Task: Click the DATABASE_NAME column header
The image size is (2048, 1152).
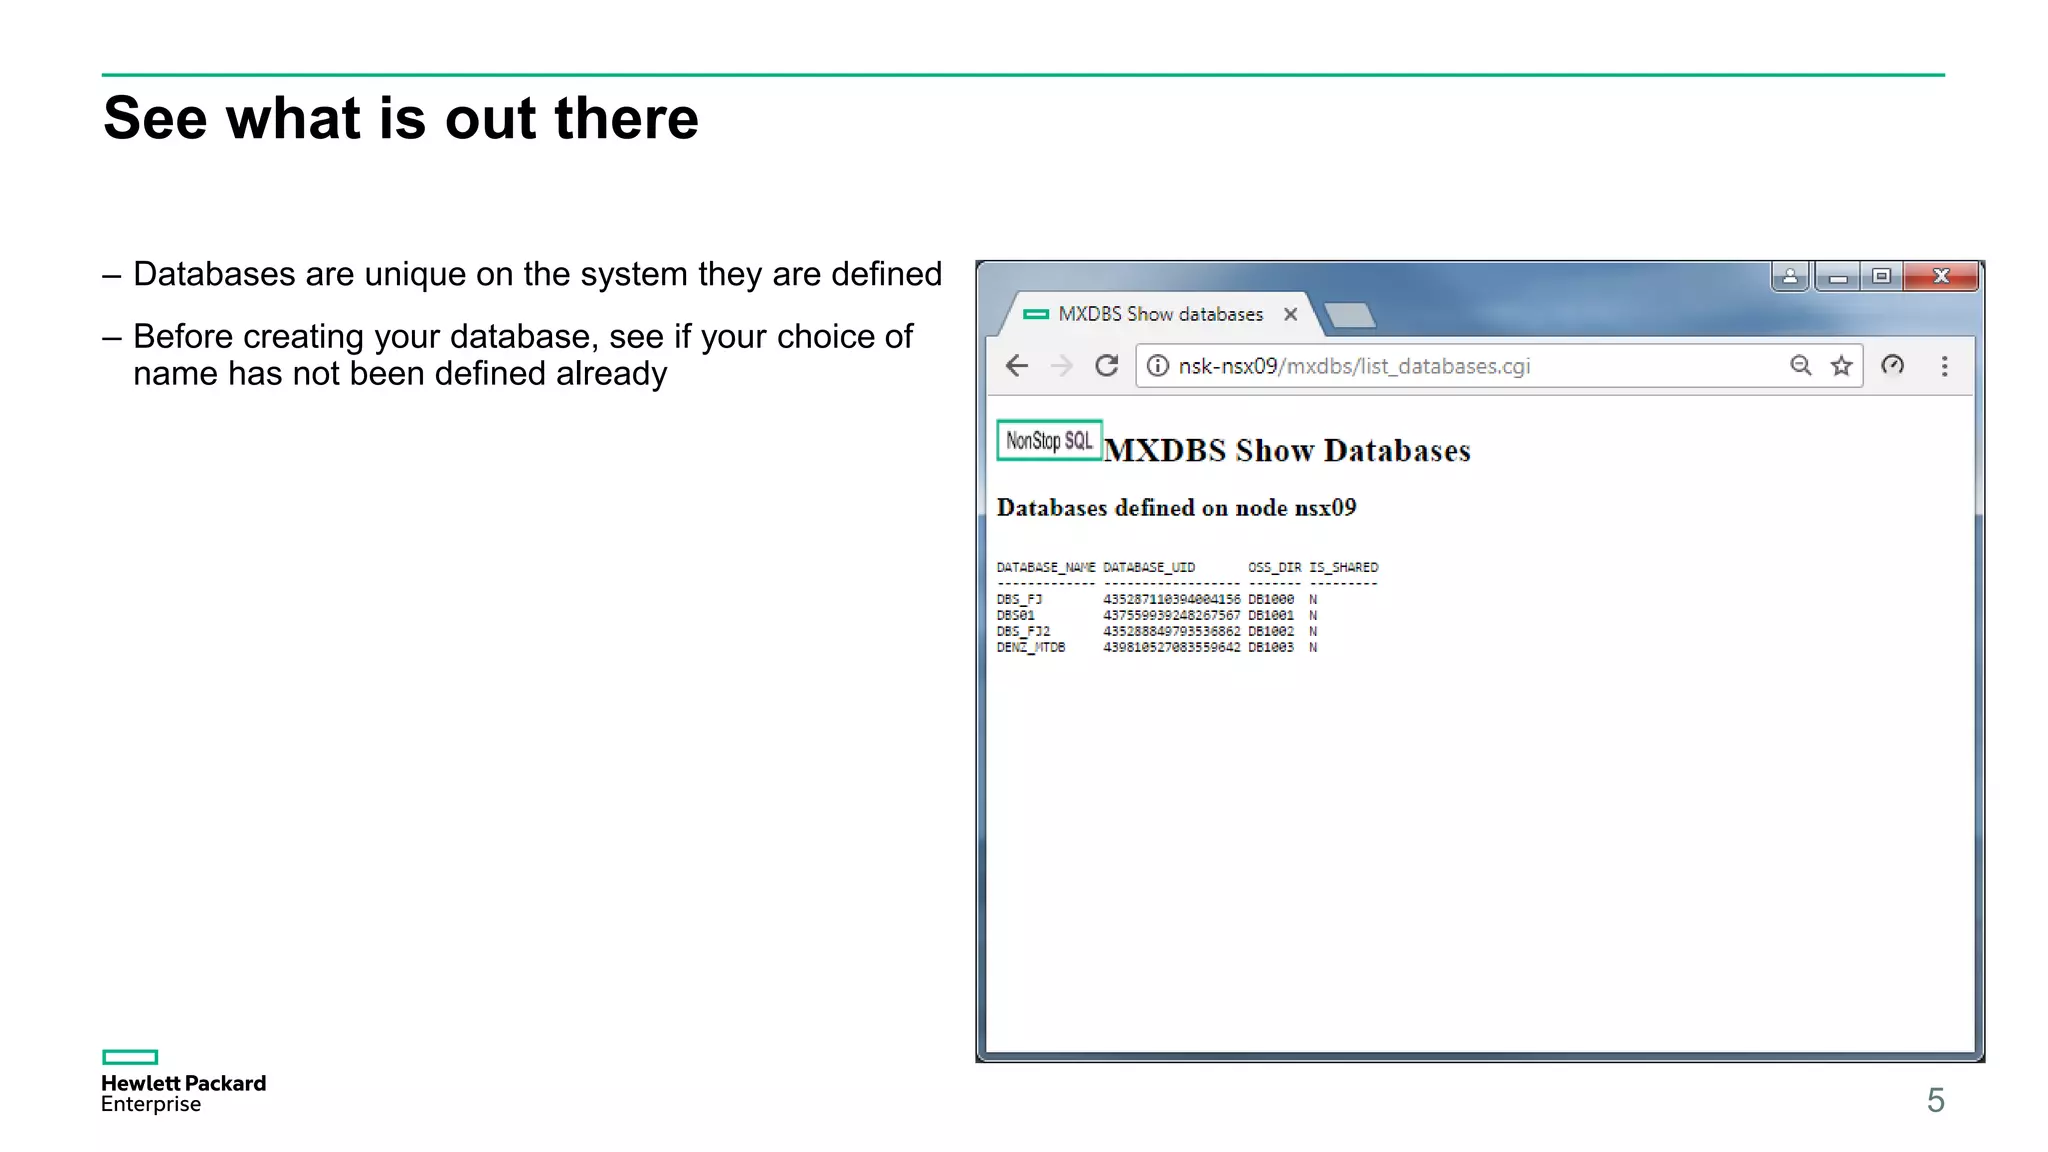Action: pyautogui.click(x=1046, y=567)
